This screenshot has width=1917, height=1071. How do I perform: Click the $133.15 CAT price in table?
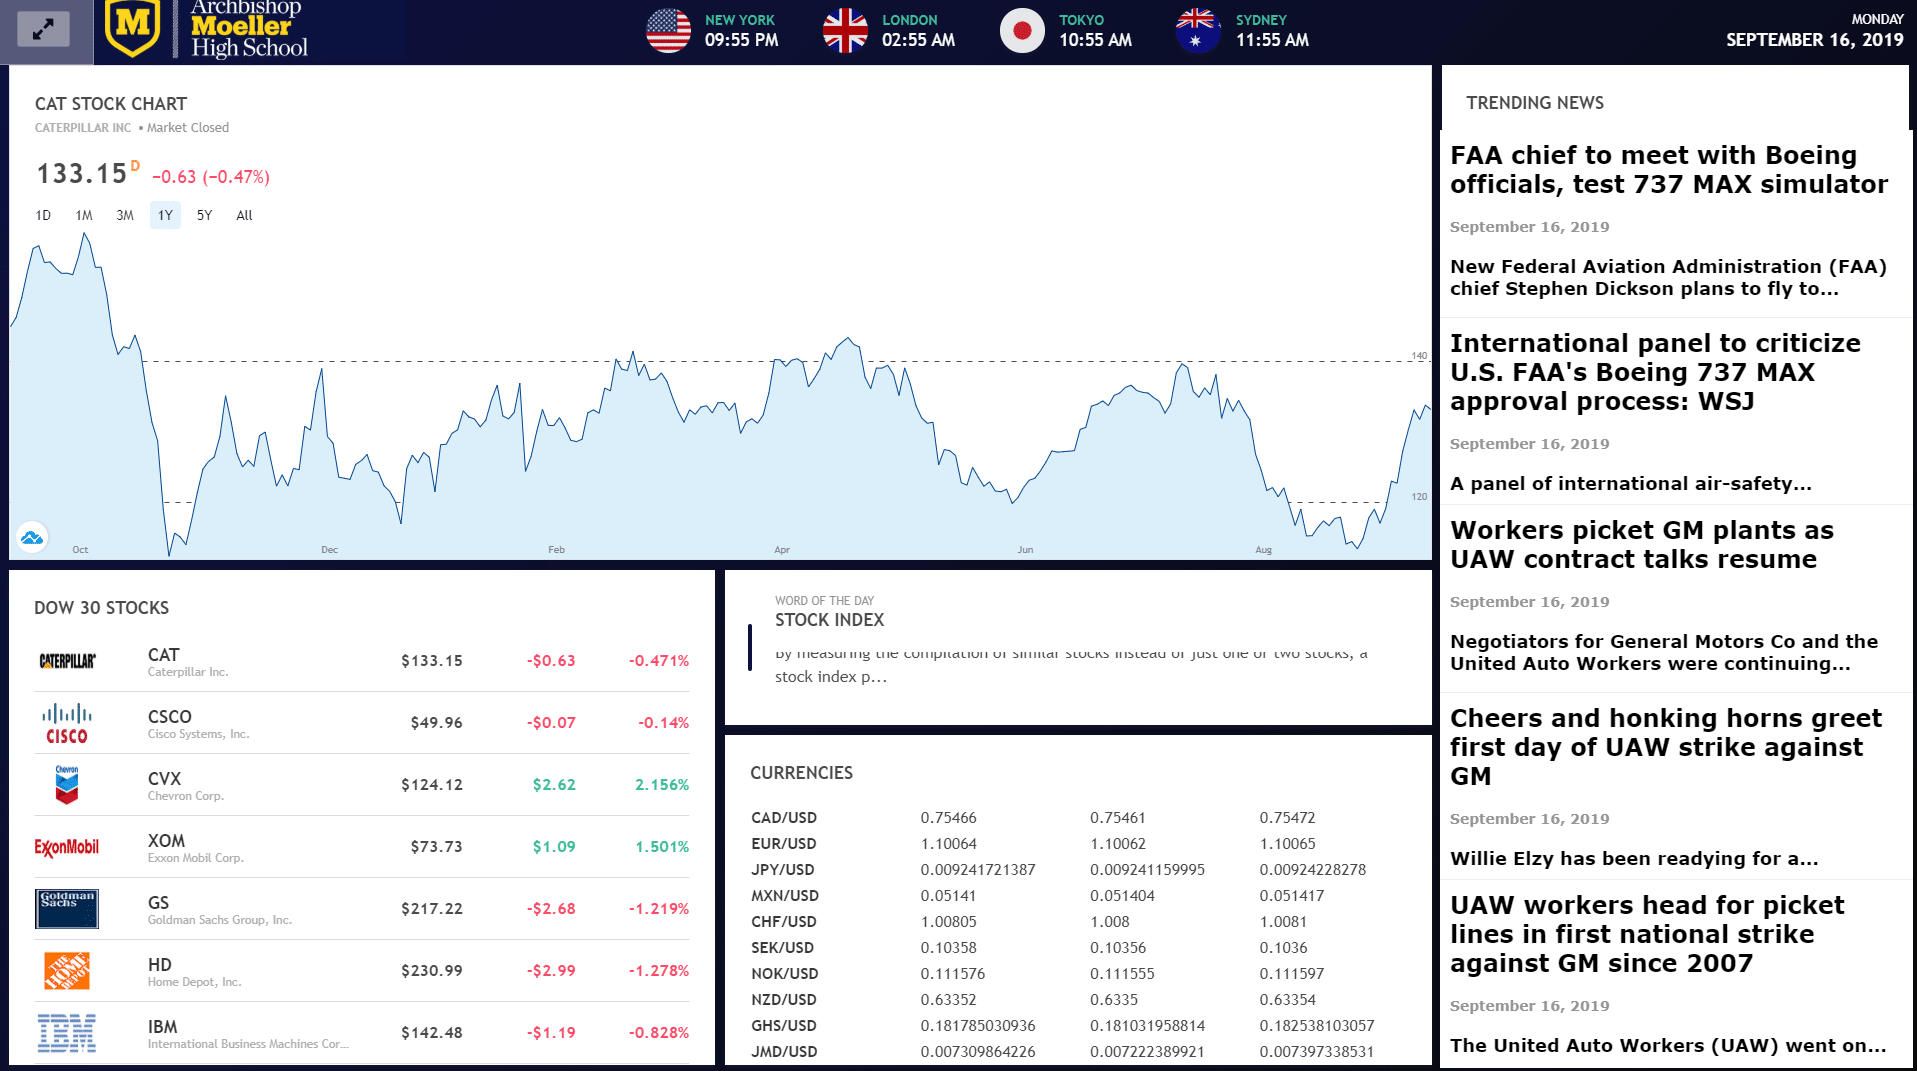coord(432,661)
